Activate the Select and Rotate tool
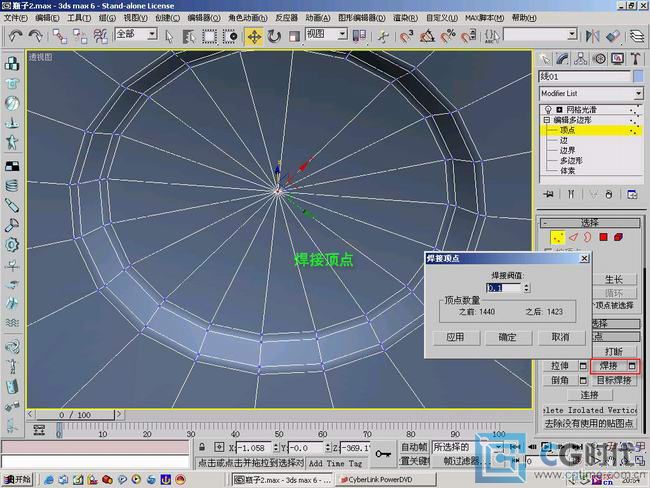This screenshot has height=488, width=650. click(x=274, y=36)
